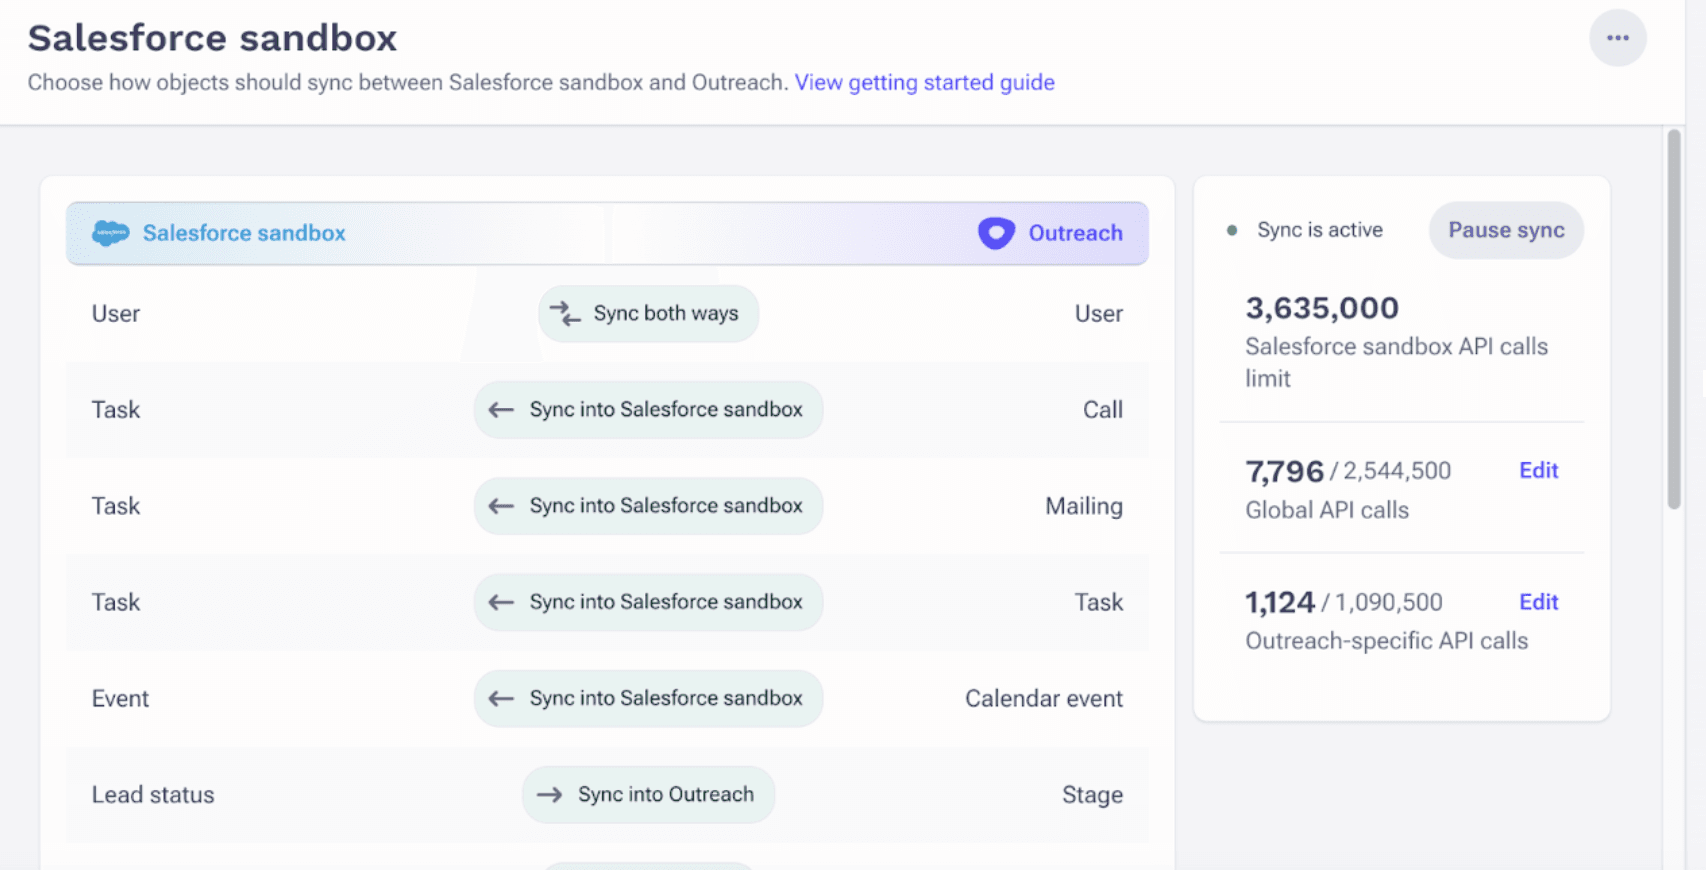
Task: Click left arrow icon in Task–Mailing row
Action: click(x=501, y=506)
